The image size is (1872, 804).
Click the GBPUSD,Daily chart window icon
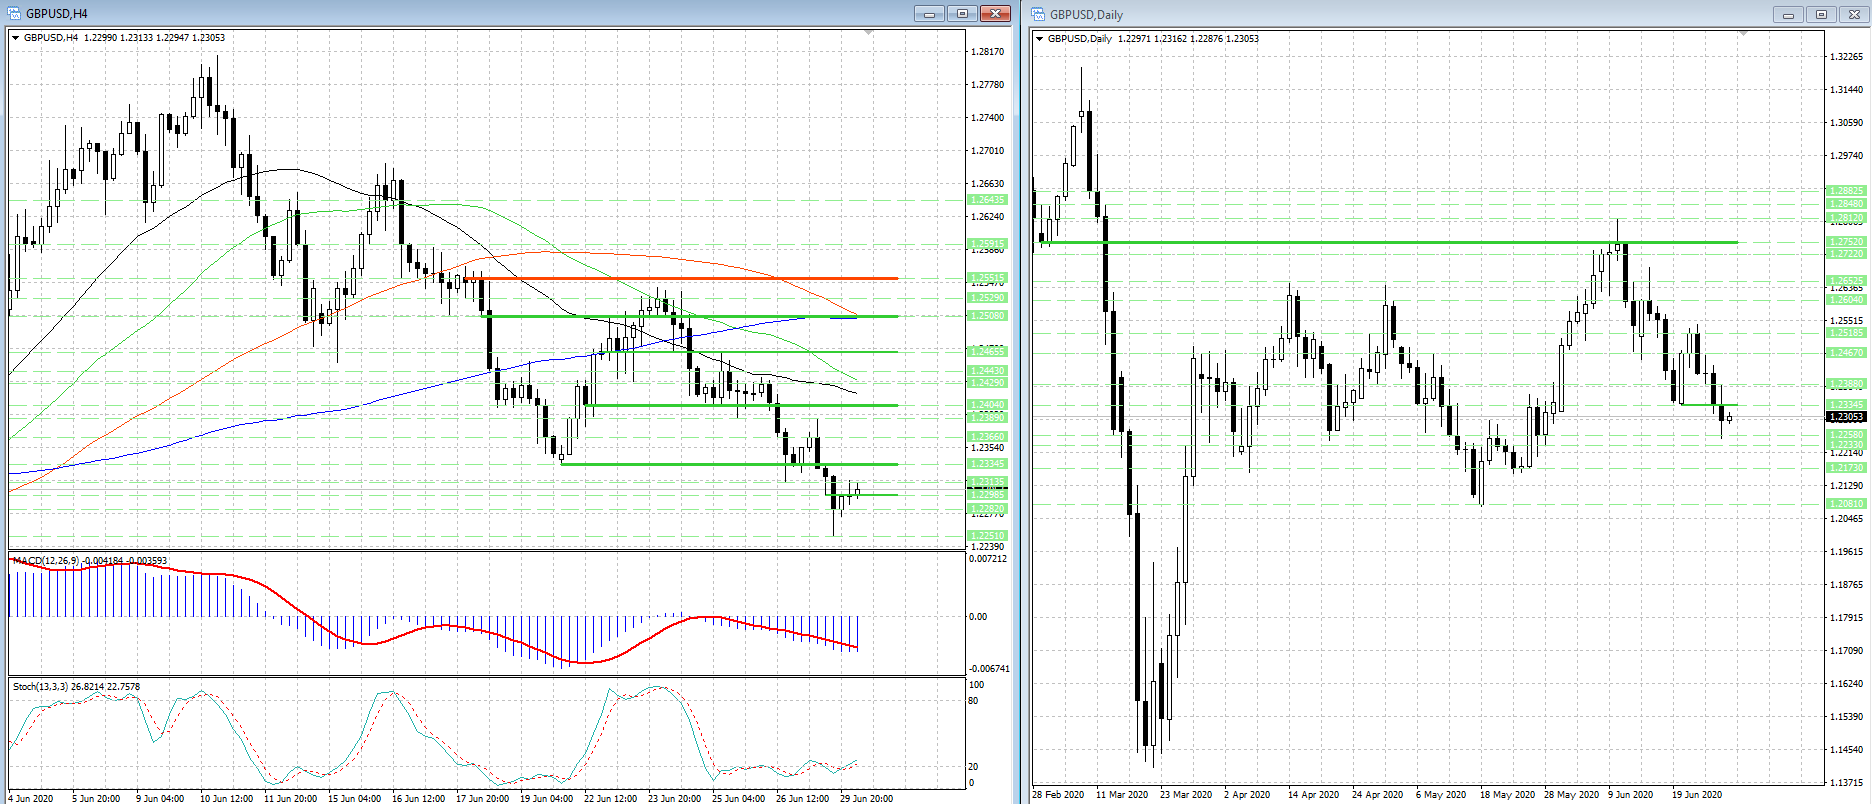(x=1038, y=14)
